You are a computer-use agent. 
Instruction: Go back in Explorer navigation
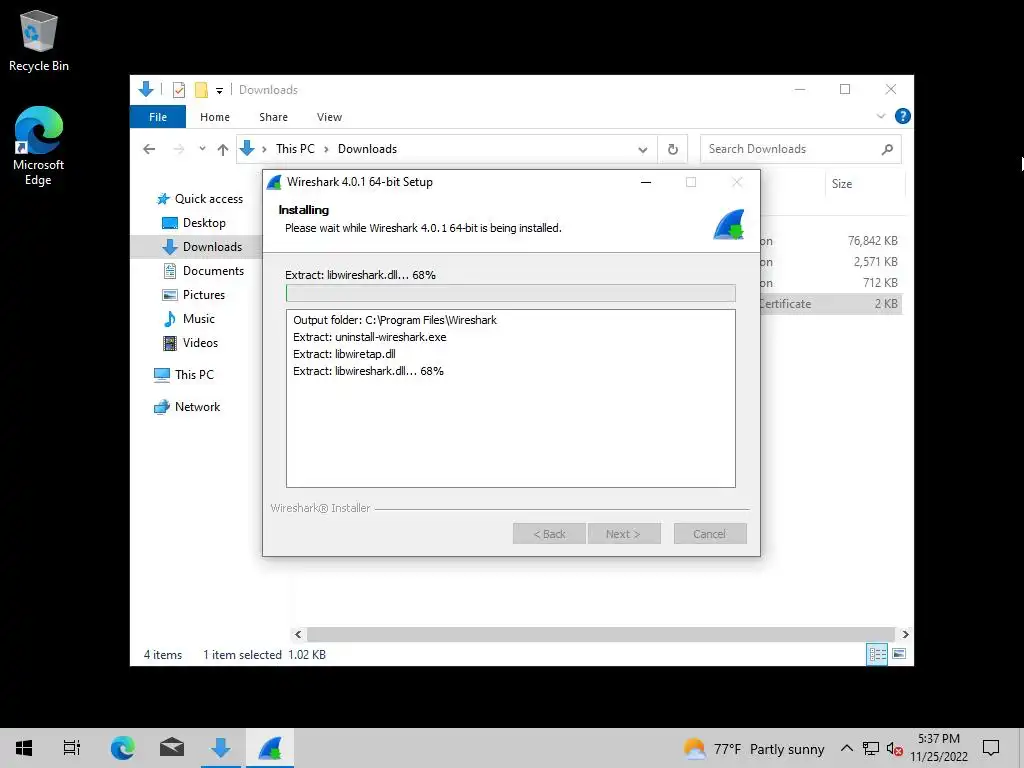[x=149, y=149]
